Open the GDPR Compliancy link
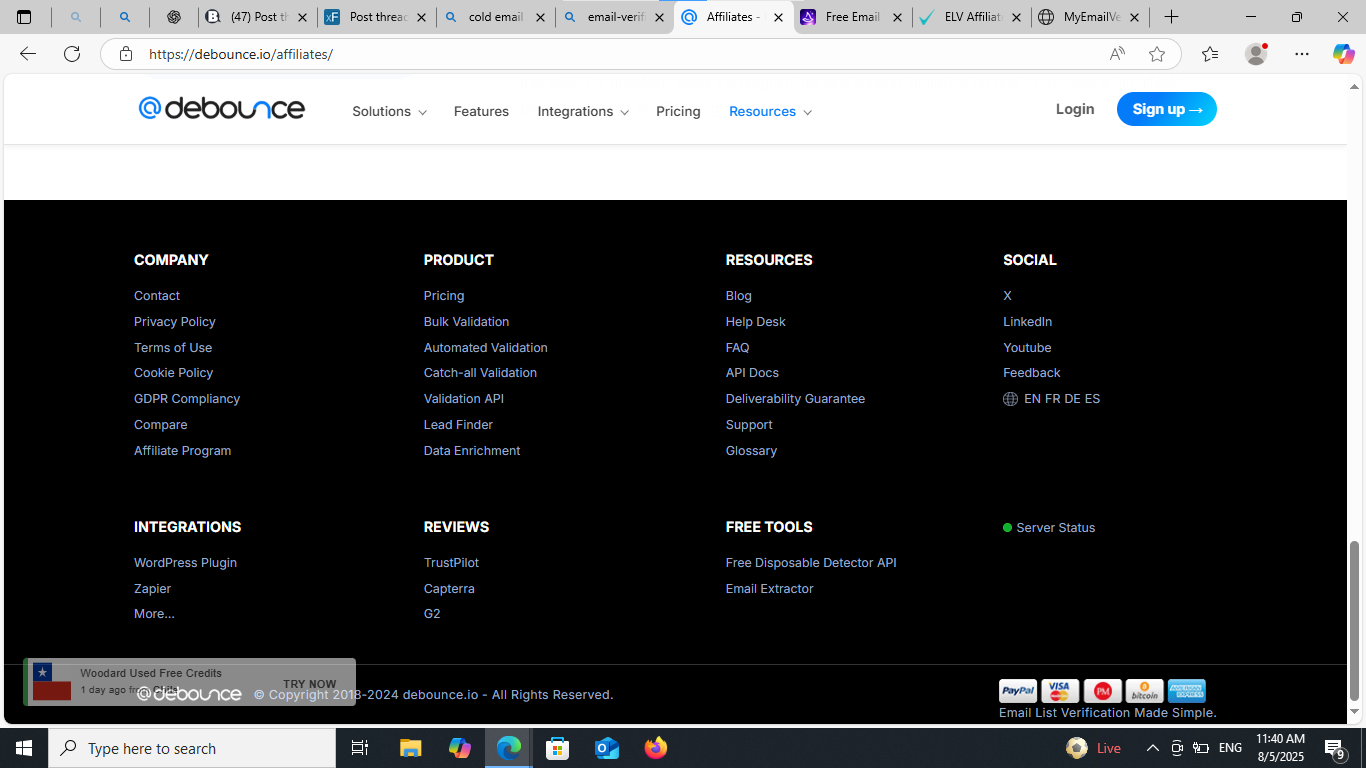The width and height of the screenshot is (1366, 768). tap(187, 399)
